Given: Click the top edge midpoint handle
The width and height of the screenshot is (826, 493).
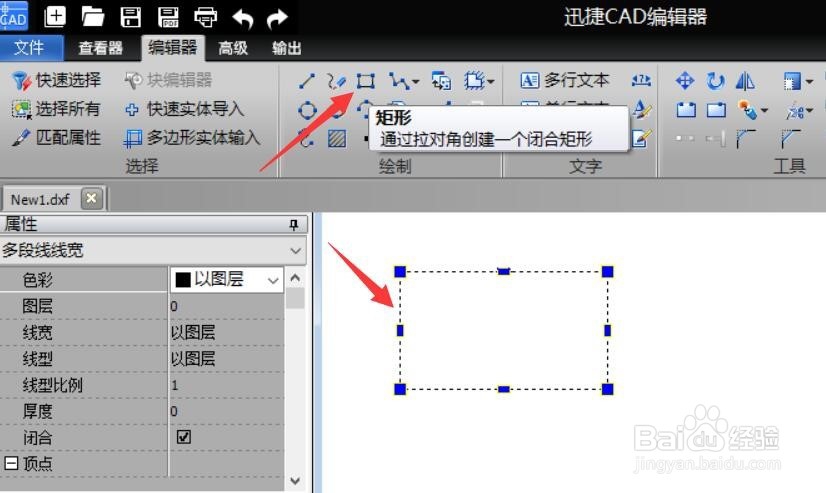Looking at the screenshot, I should coord(504,271).
